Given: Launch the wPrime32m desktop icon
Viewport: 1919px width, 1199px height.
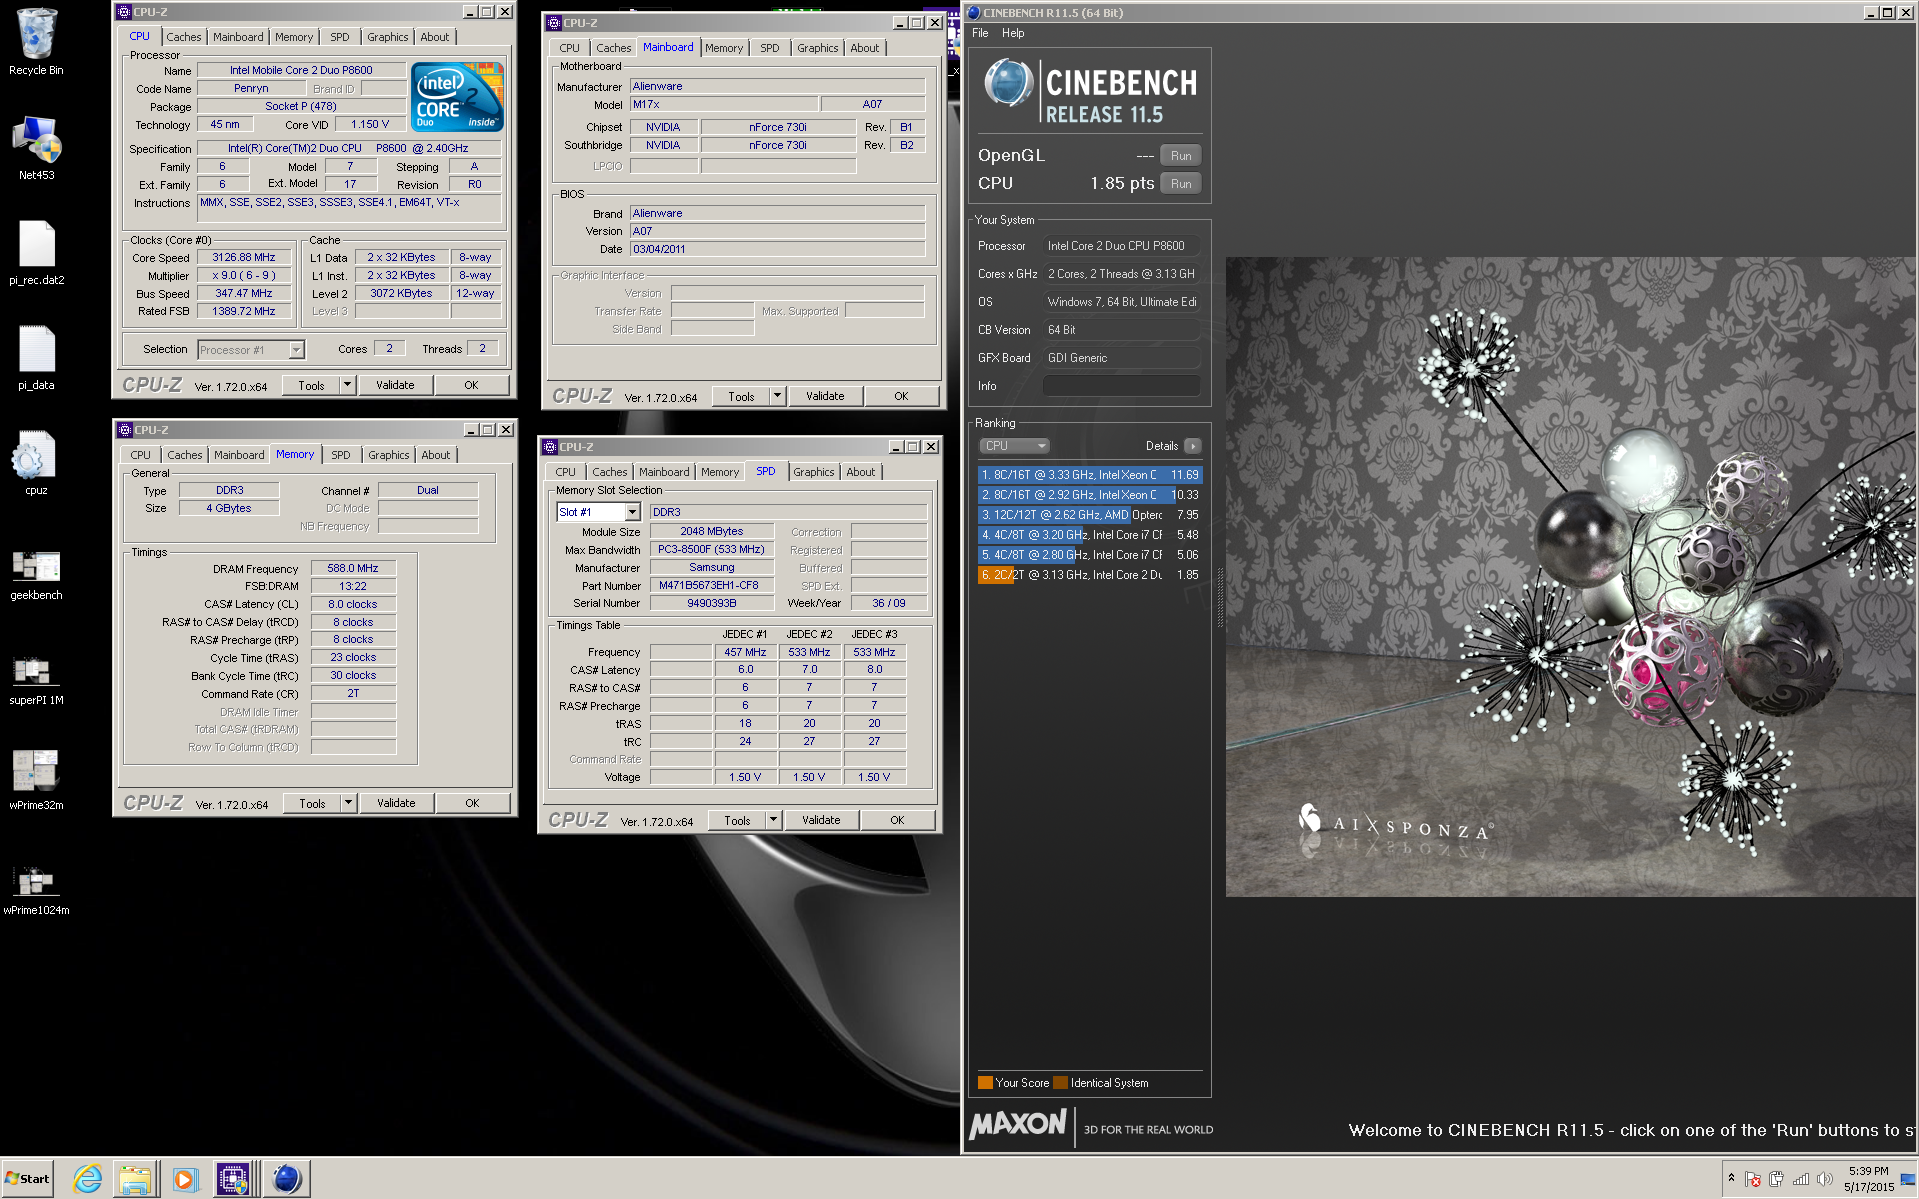Looking at the screenshot, I should click(36, 779).
